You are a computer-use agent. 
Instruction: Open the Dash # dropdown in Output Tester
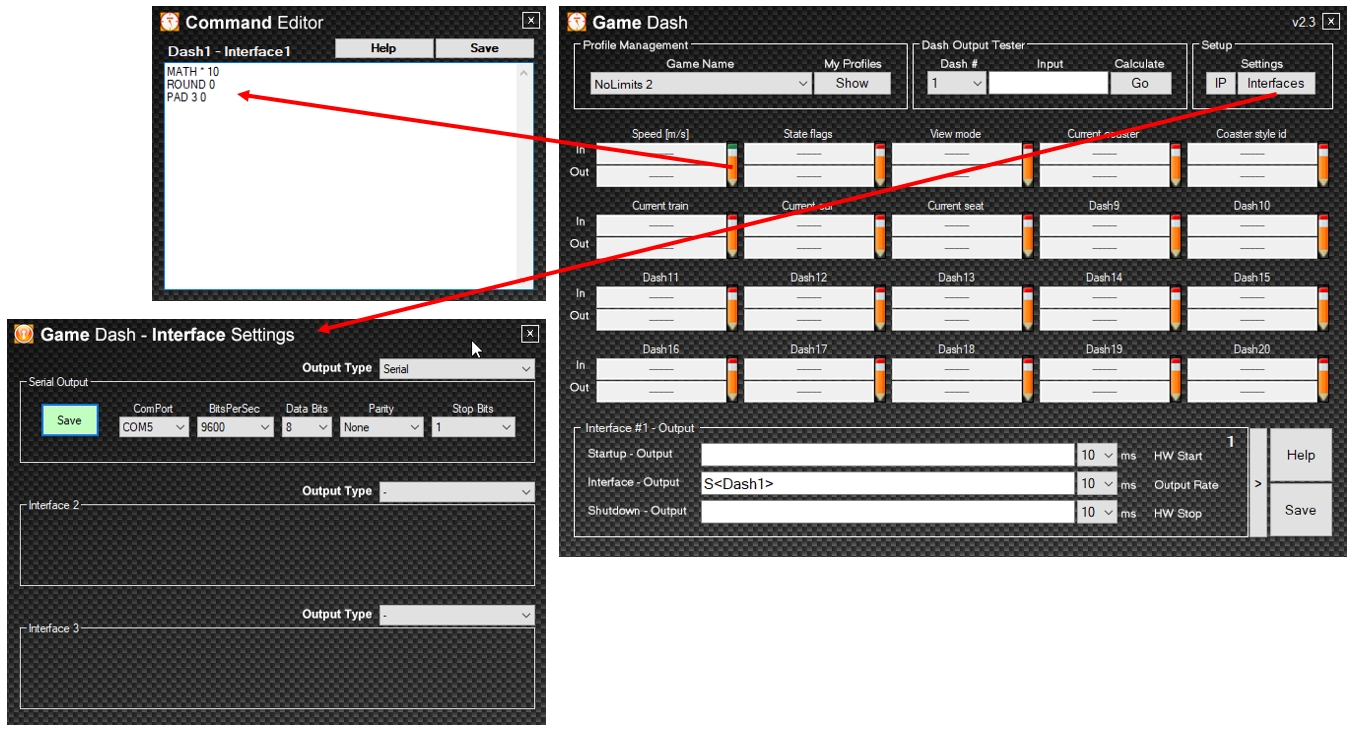click(957, 84)
